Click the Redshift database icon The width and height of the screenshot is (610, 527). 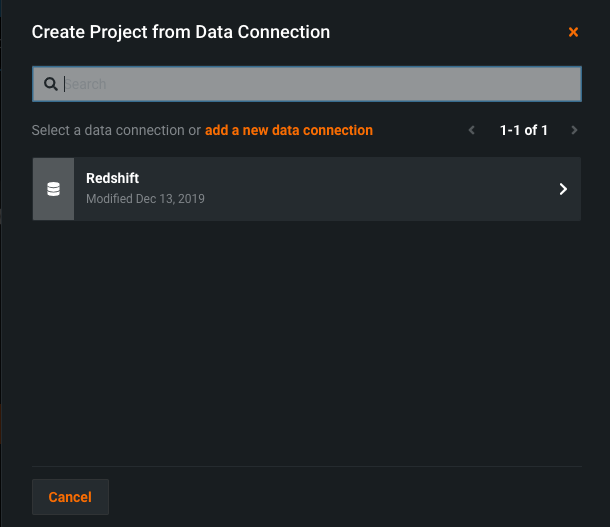coord(54,189)
